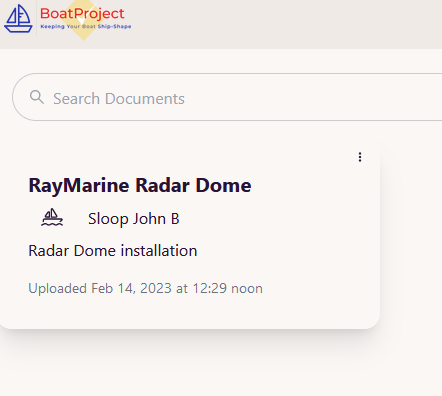
Task: Click the yellow diamond marker over the logo
Action: (x=83, y=19)
